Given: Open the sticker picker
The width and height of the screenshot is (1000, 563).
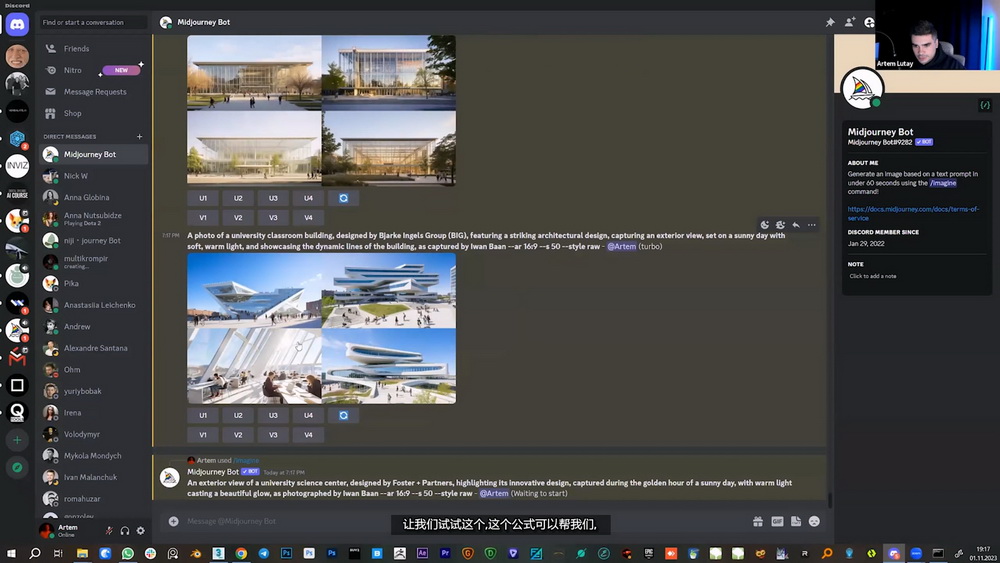Looking at the screenshot, I should click(x=795, y=522).
